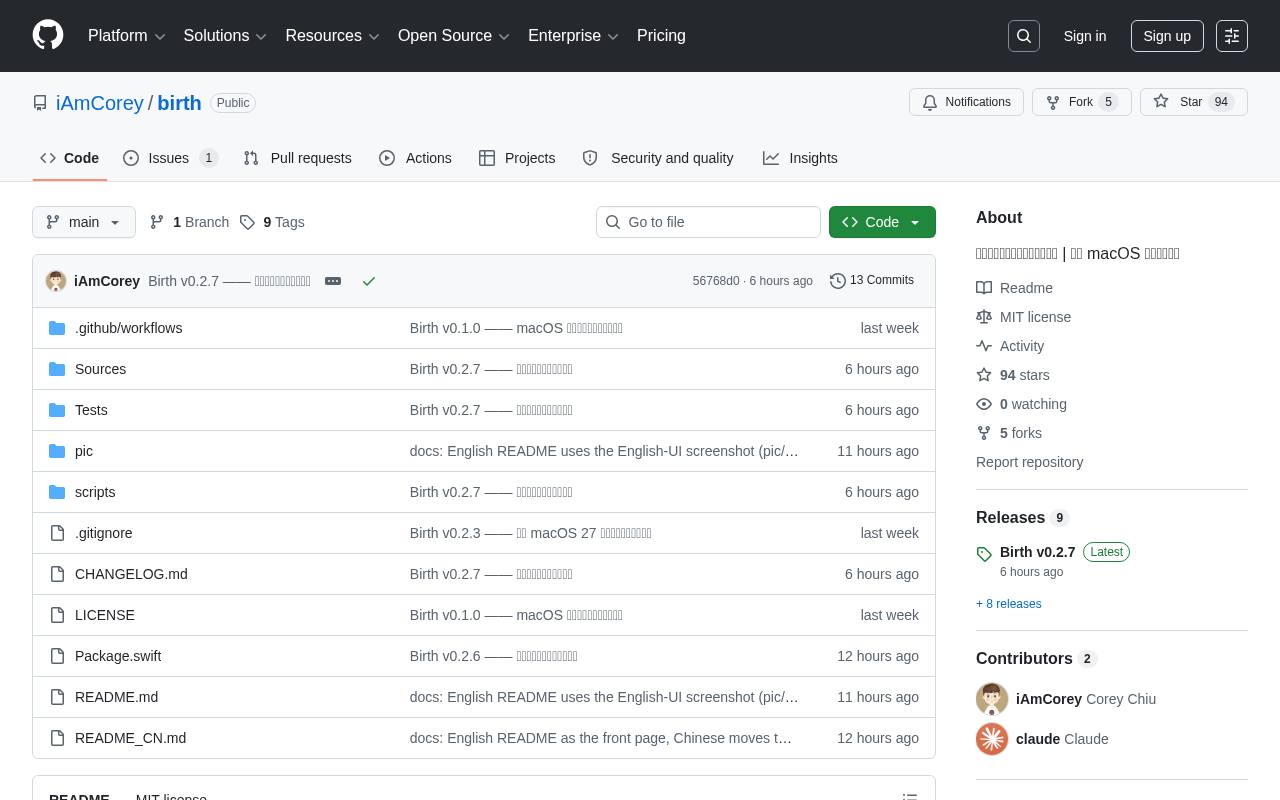Open iAmCorey avatar in latest commit bar
Image resolution: width=1280 pixels, height=800 pixels.
56,281
